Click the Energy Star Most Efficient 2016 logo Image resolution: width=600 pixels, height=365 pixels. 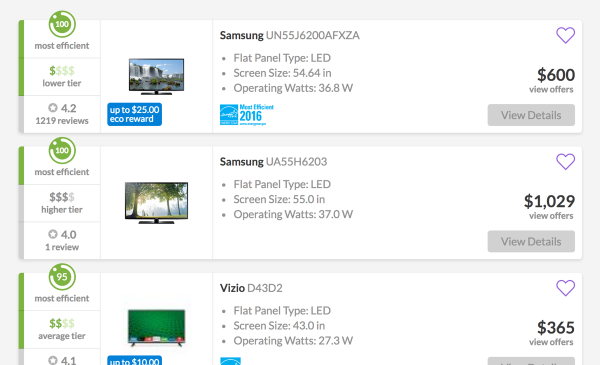coord(247,115)
